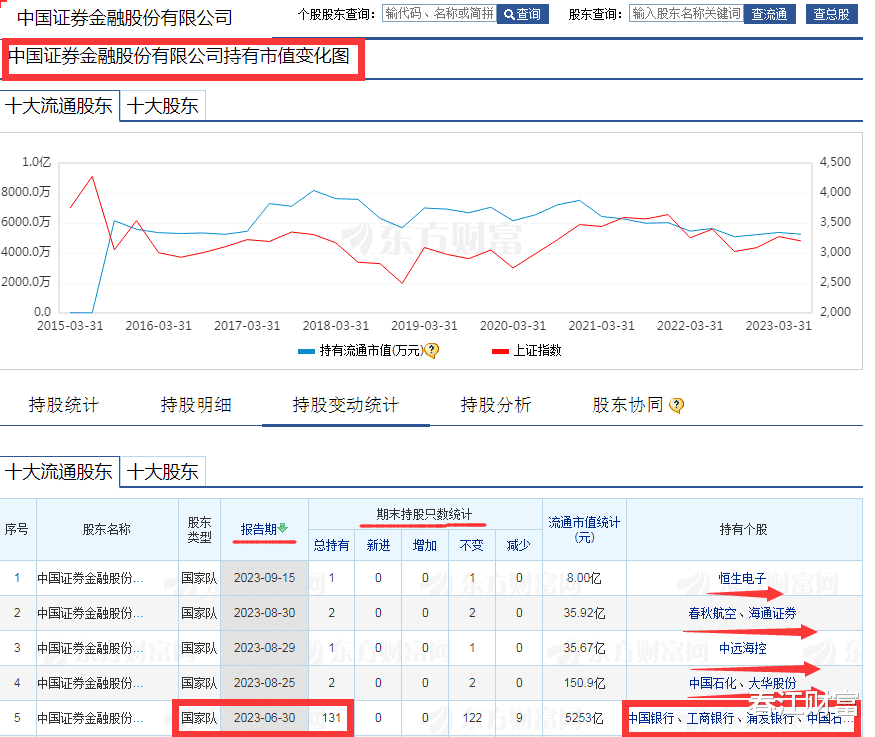The width and height of the screenshot is (875, 737).
Task: Open the 持股统计 tab
Action: [x=64, y=405]
